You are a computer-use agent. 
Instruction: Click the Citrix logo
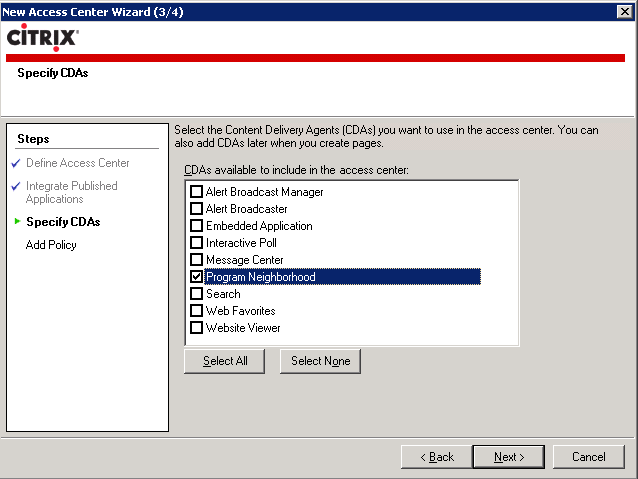click(43, 37)
